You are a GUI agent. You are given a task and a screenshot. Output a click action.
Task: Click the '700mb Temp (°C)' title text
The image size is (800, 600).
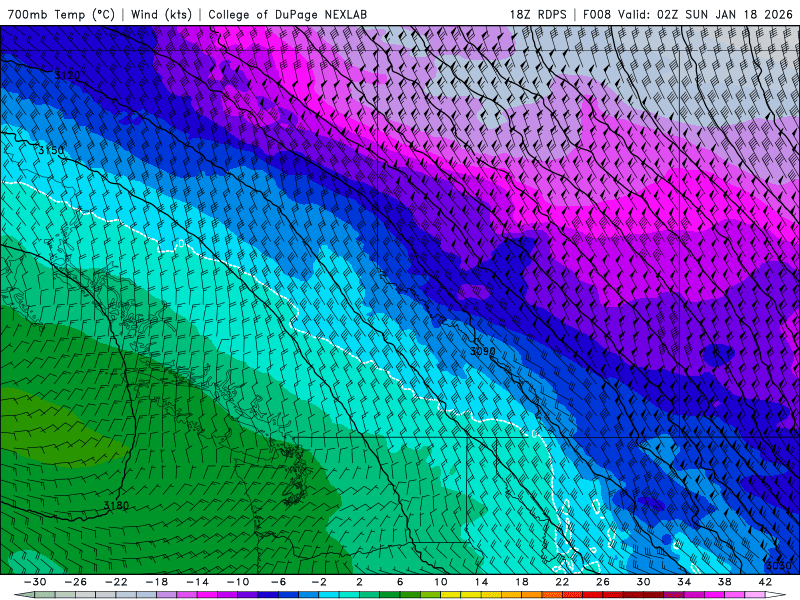61,14
